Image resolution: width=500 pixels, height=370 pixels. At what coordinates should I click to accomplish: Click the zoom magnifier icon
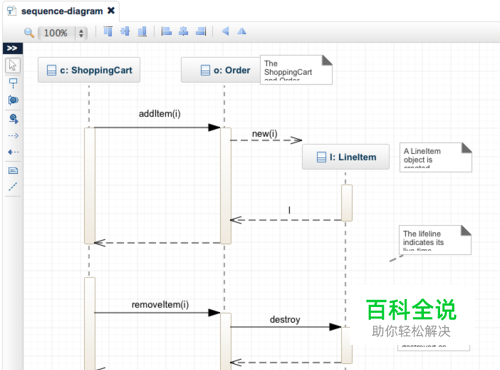tap(29, 33)
